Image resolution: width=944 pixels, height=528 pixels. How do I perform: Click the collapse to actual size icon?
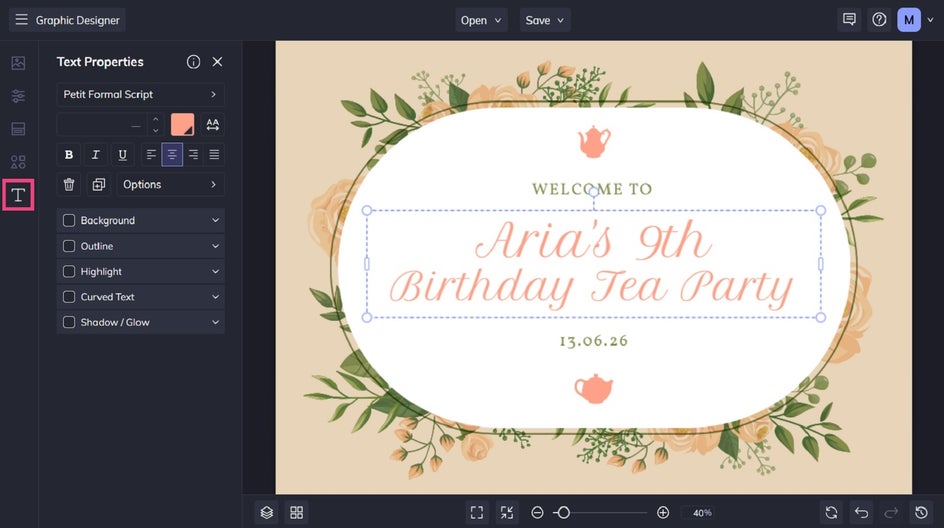507,512
